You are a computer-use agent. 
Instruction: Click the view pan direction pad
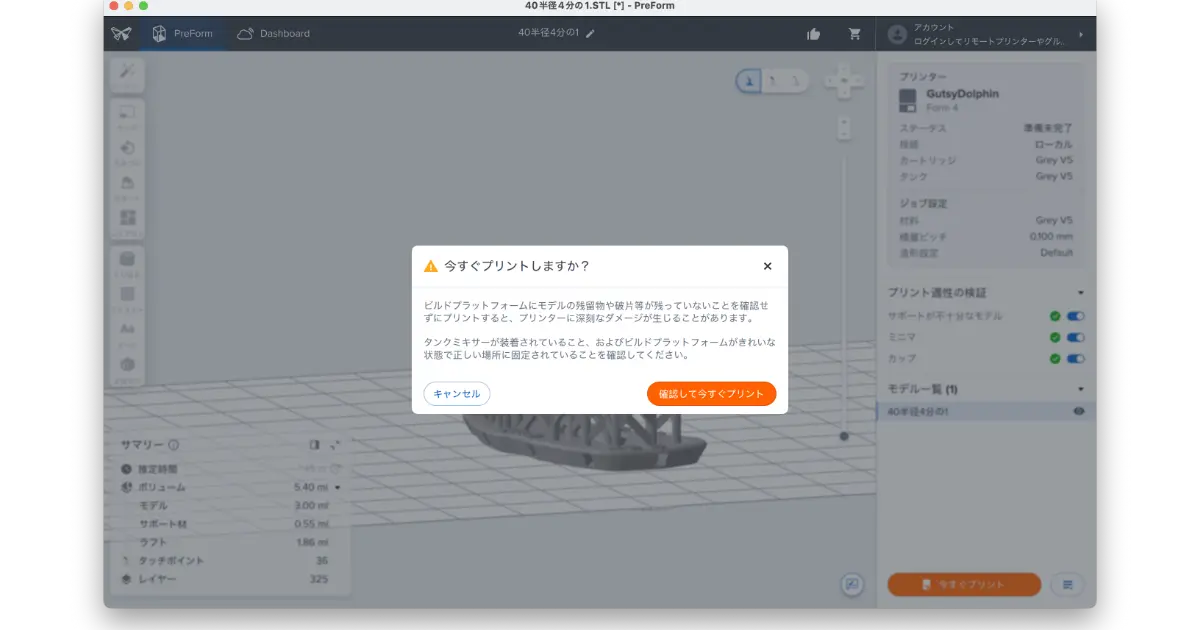[x=844, y=82]
